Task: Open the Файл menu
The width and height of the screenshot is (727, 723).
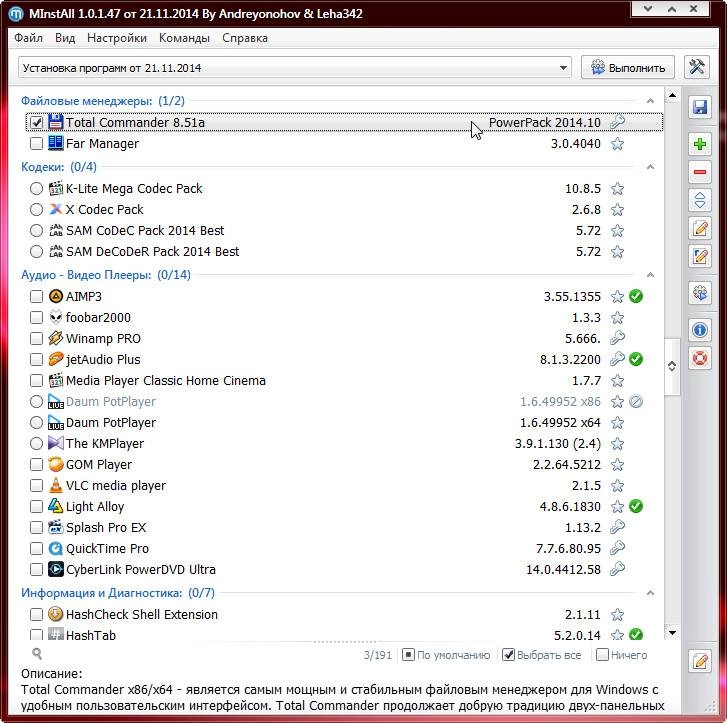Action: (x=28, y=38)
